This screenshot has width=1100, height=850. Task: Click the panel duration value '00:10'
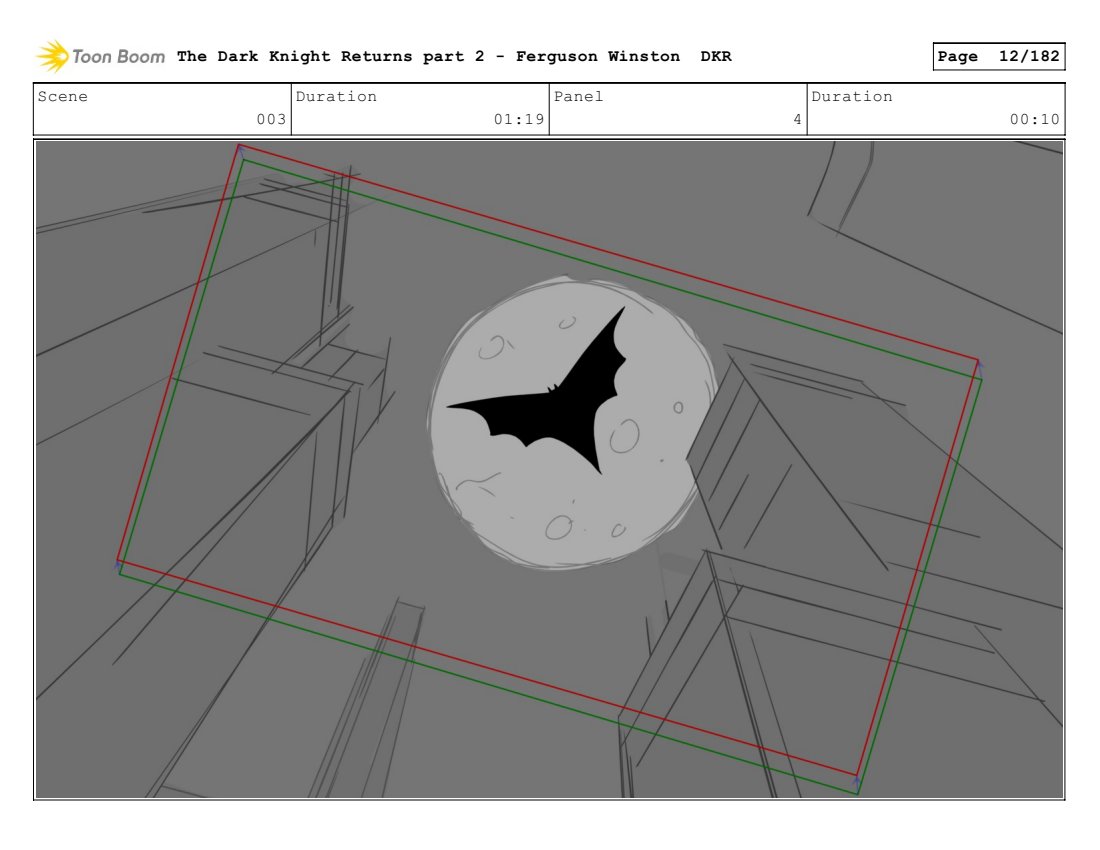pos(1035,119)
